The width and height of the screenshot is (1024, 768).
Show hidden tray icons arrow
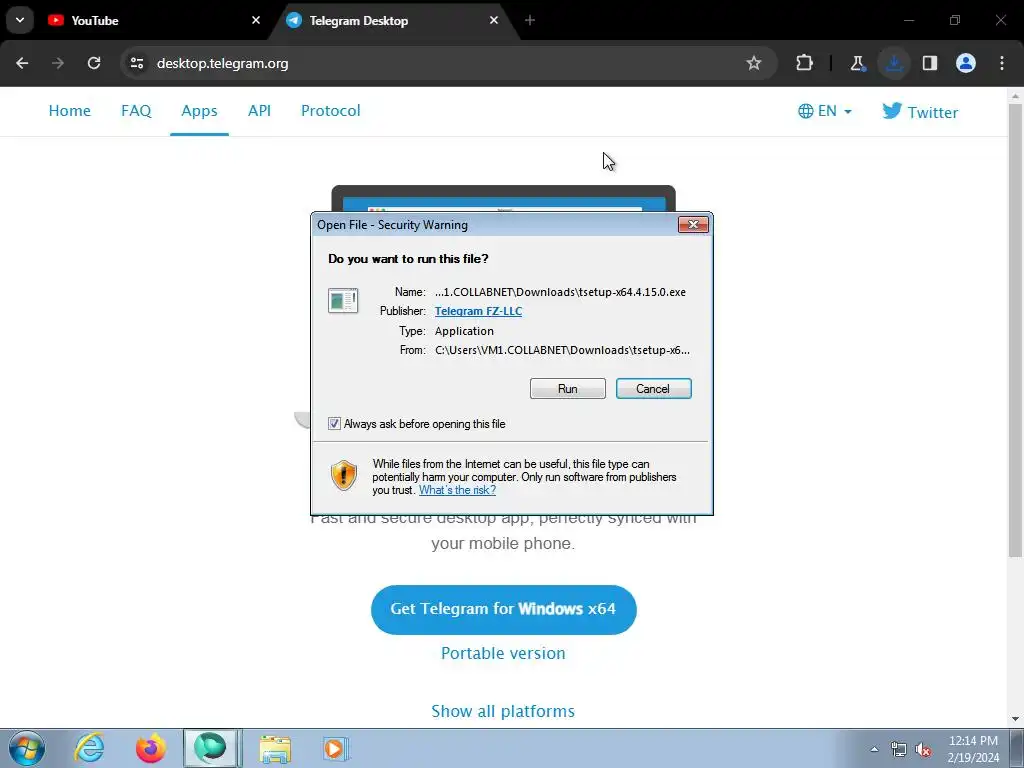pos(874,749)
